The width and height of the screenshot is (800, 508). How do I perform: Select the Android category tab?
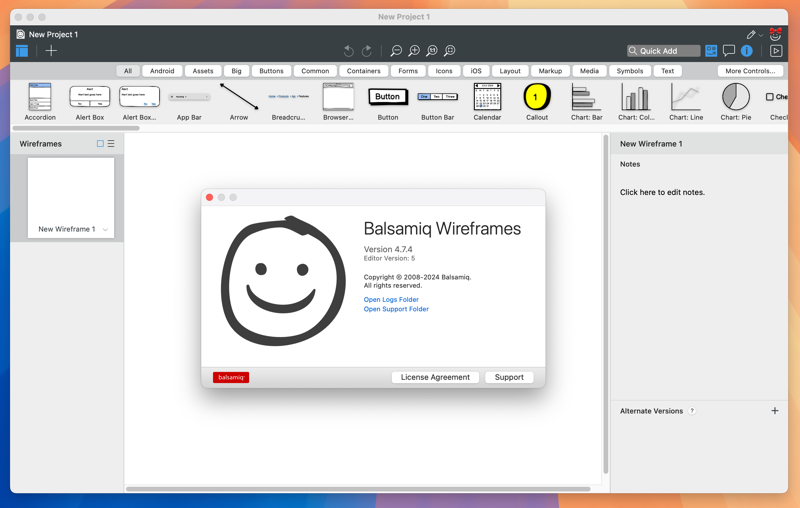pos(162,71)
